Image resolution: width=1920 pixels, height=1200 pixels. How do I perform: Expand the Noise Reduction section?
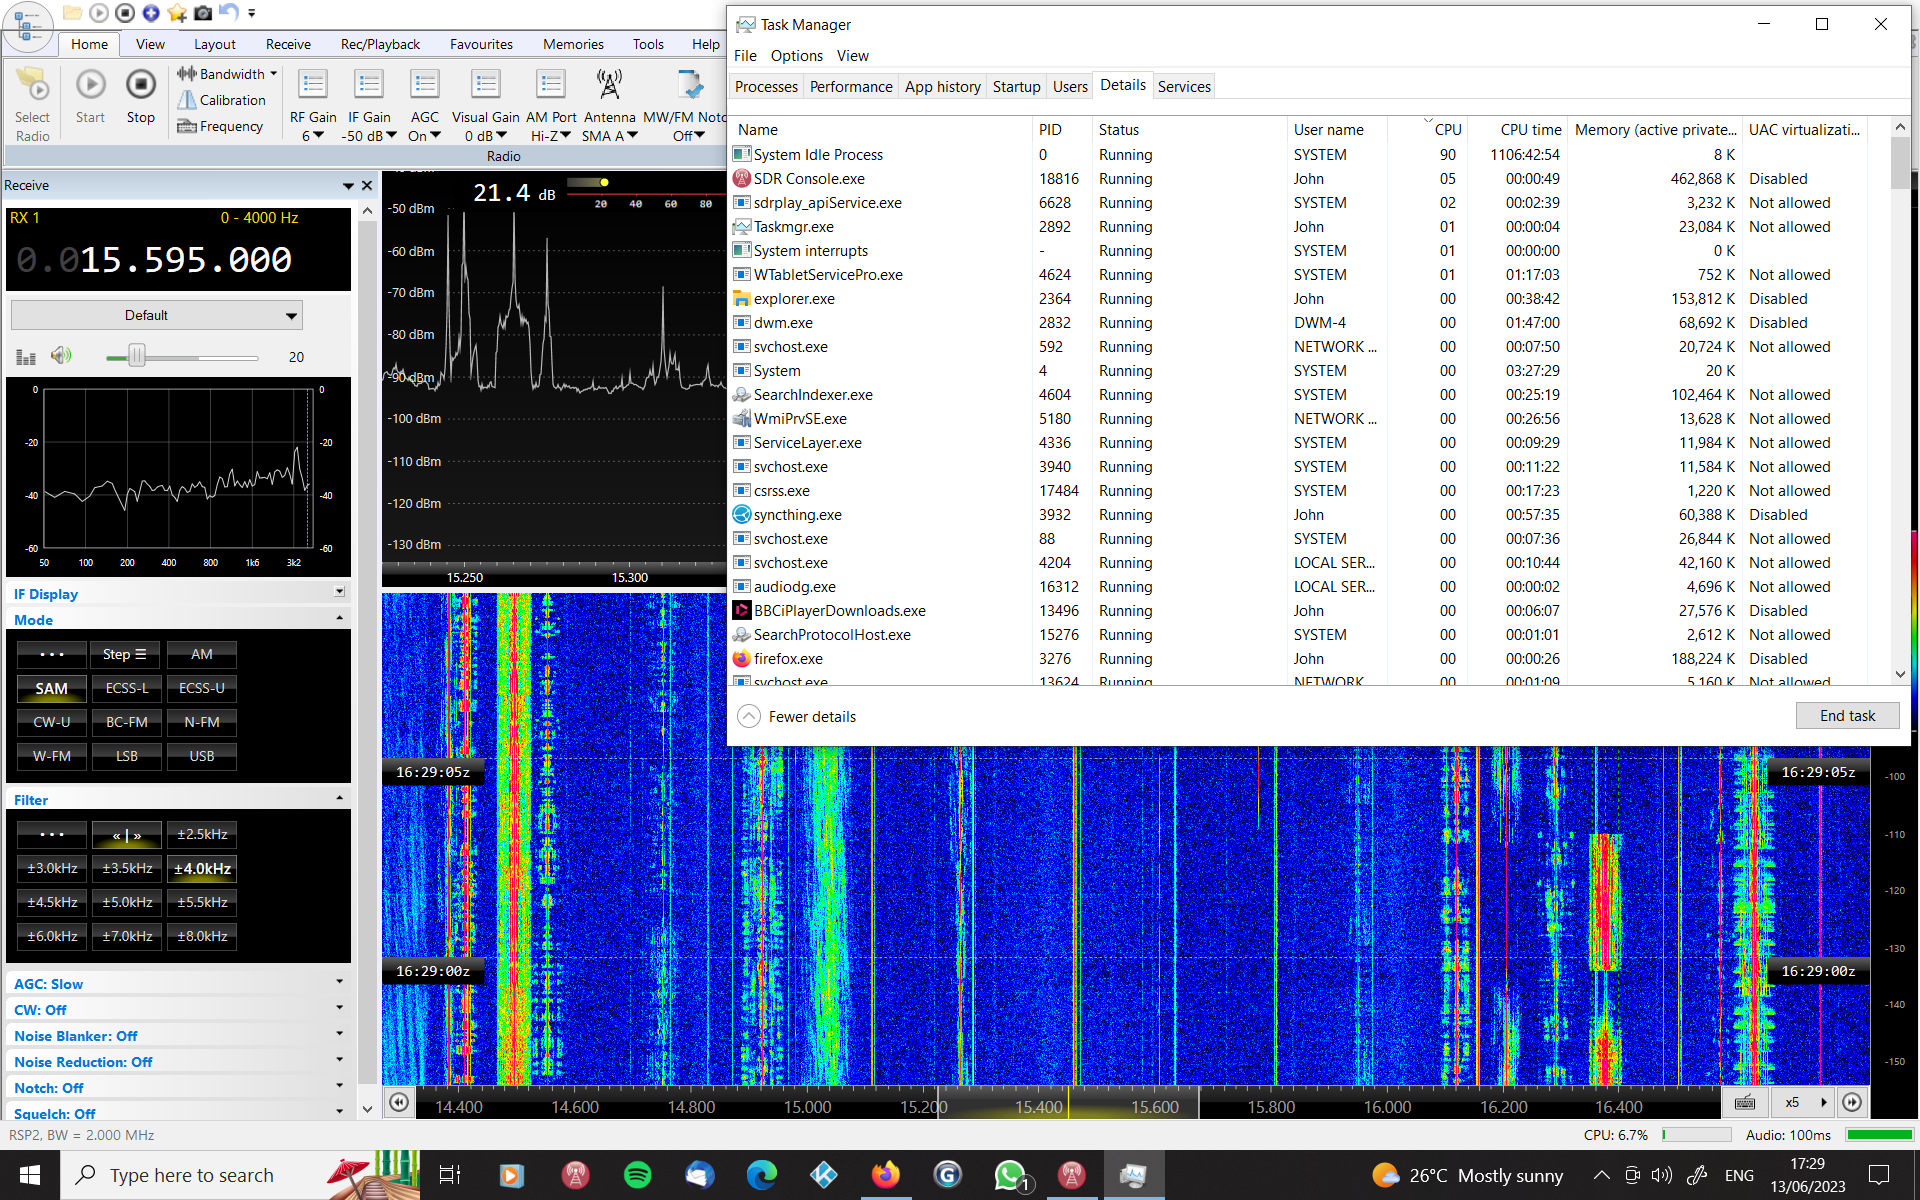[339, 1060]
